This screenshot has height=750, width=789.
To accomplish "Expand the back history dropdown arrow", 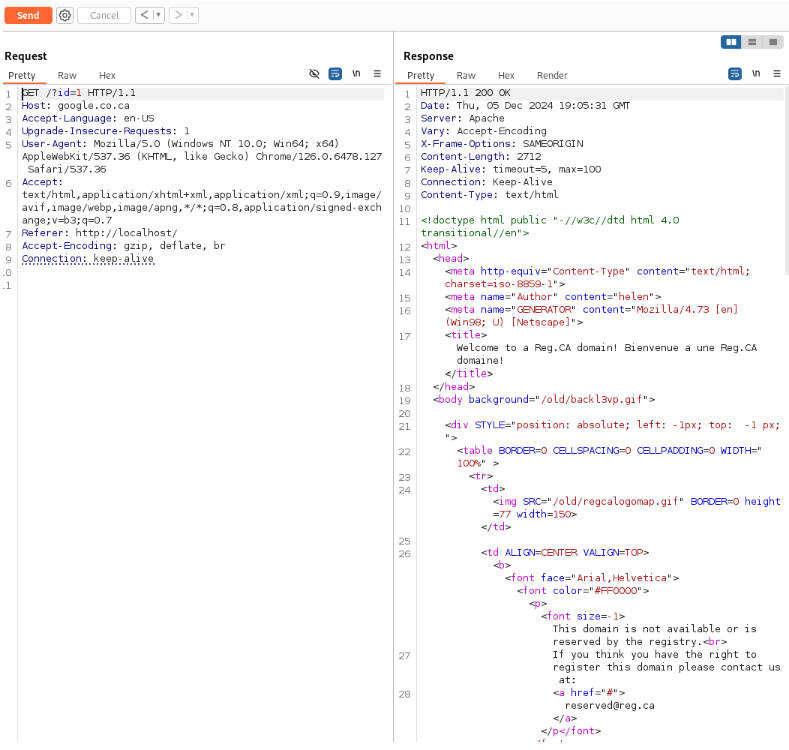I will 158,15.
